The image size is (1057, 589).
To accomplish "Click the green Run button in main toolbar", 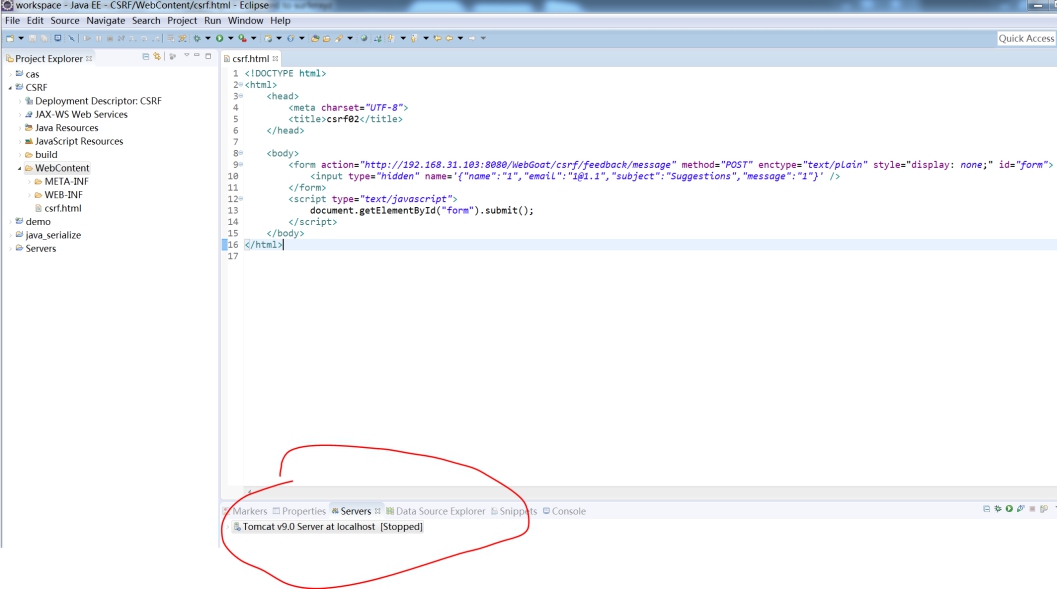I will tap(219, 38).
